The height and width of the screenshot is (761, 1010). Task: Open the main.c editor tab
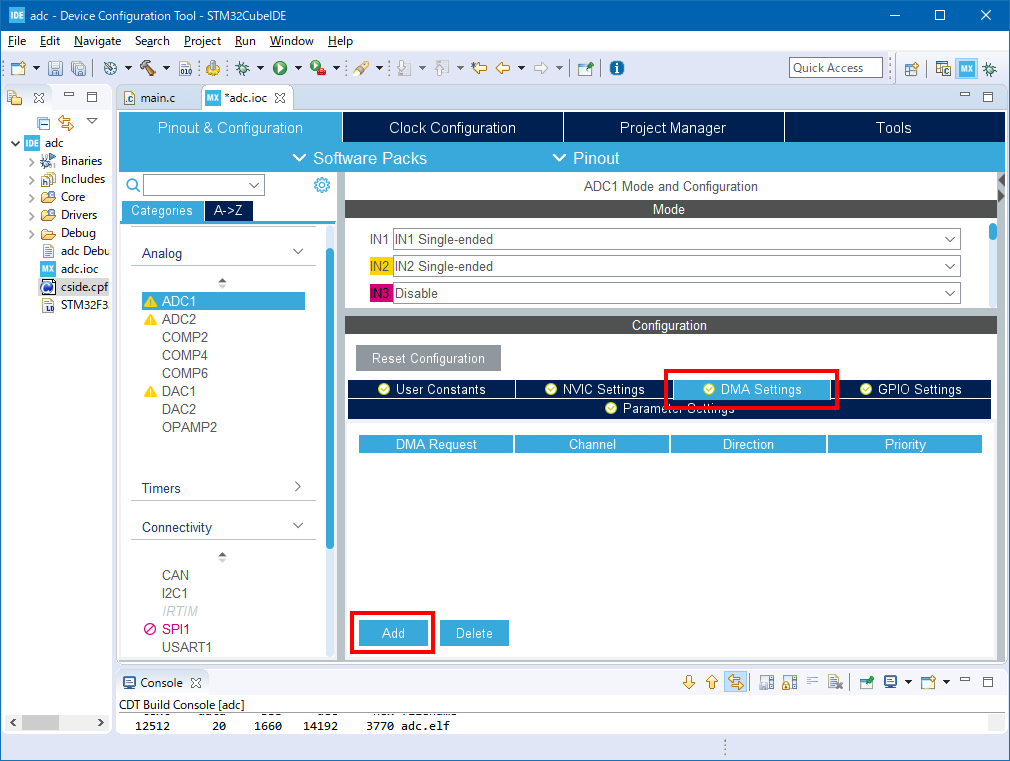point(158,97)
